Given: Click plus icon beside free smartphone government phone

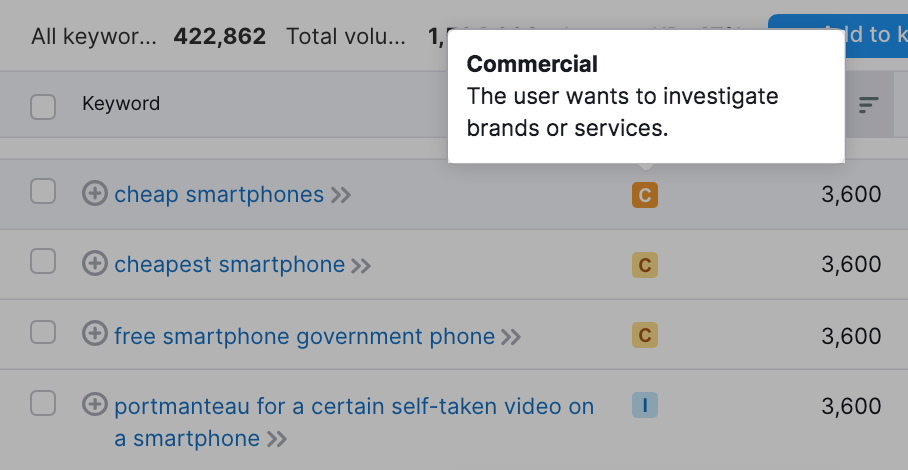Looking at the screenshot, I should pyautogui.click(x=94, y=335).
